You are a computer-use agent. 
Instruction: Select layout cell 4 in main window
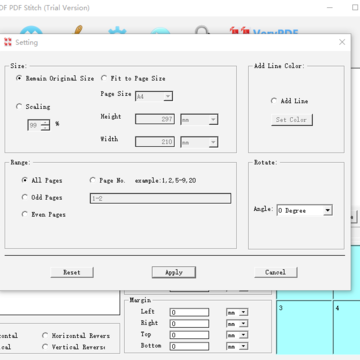pos(347,327)
